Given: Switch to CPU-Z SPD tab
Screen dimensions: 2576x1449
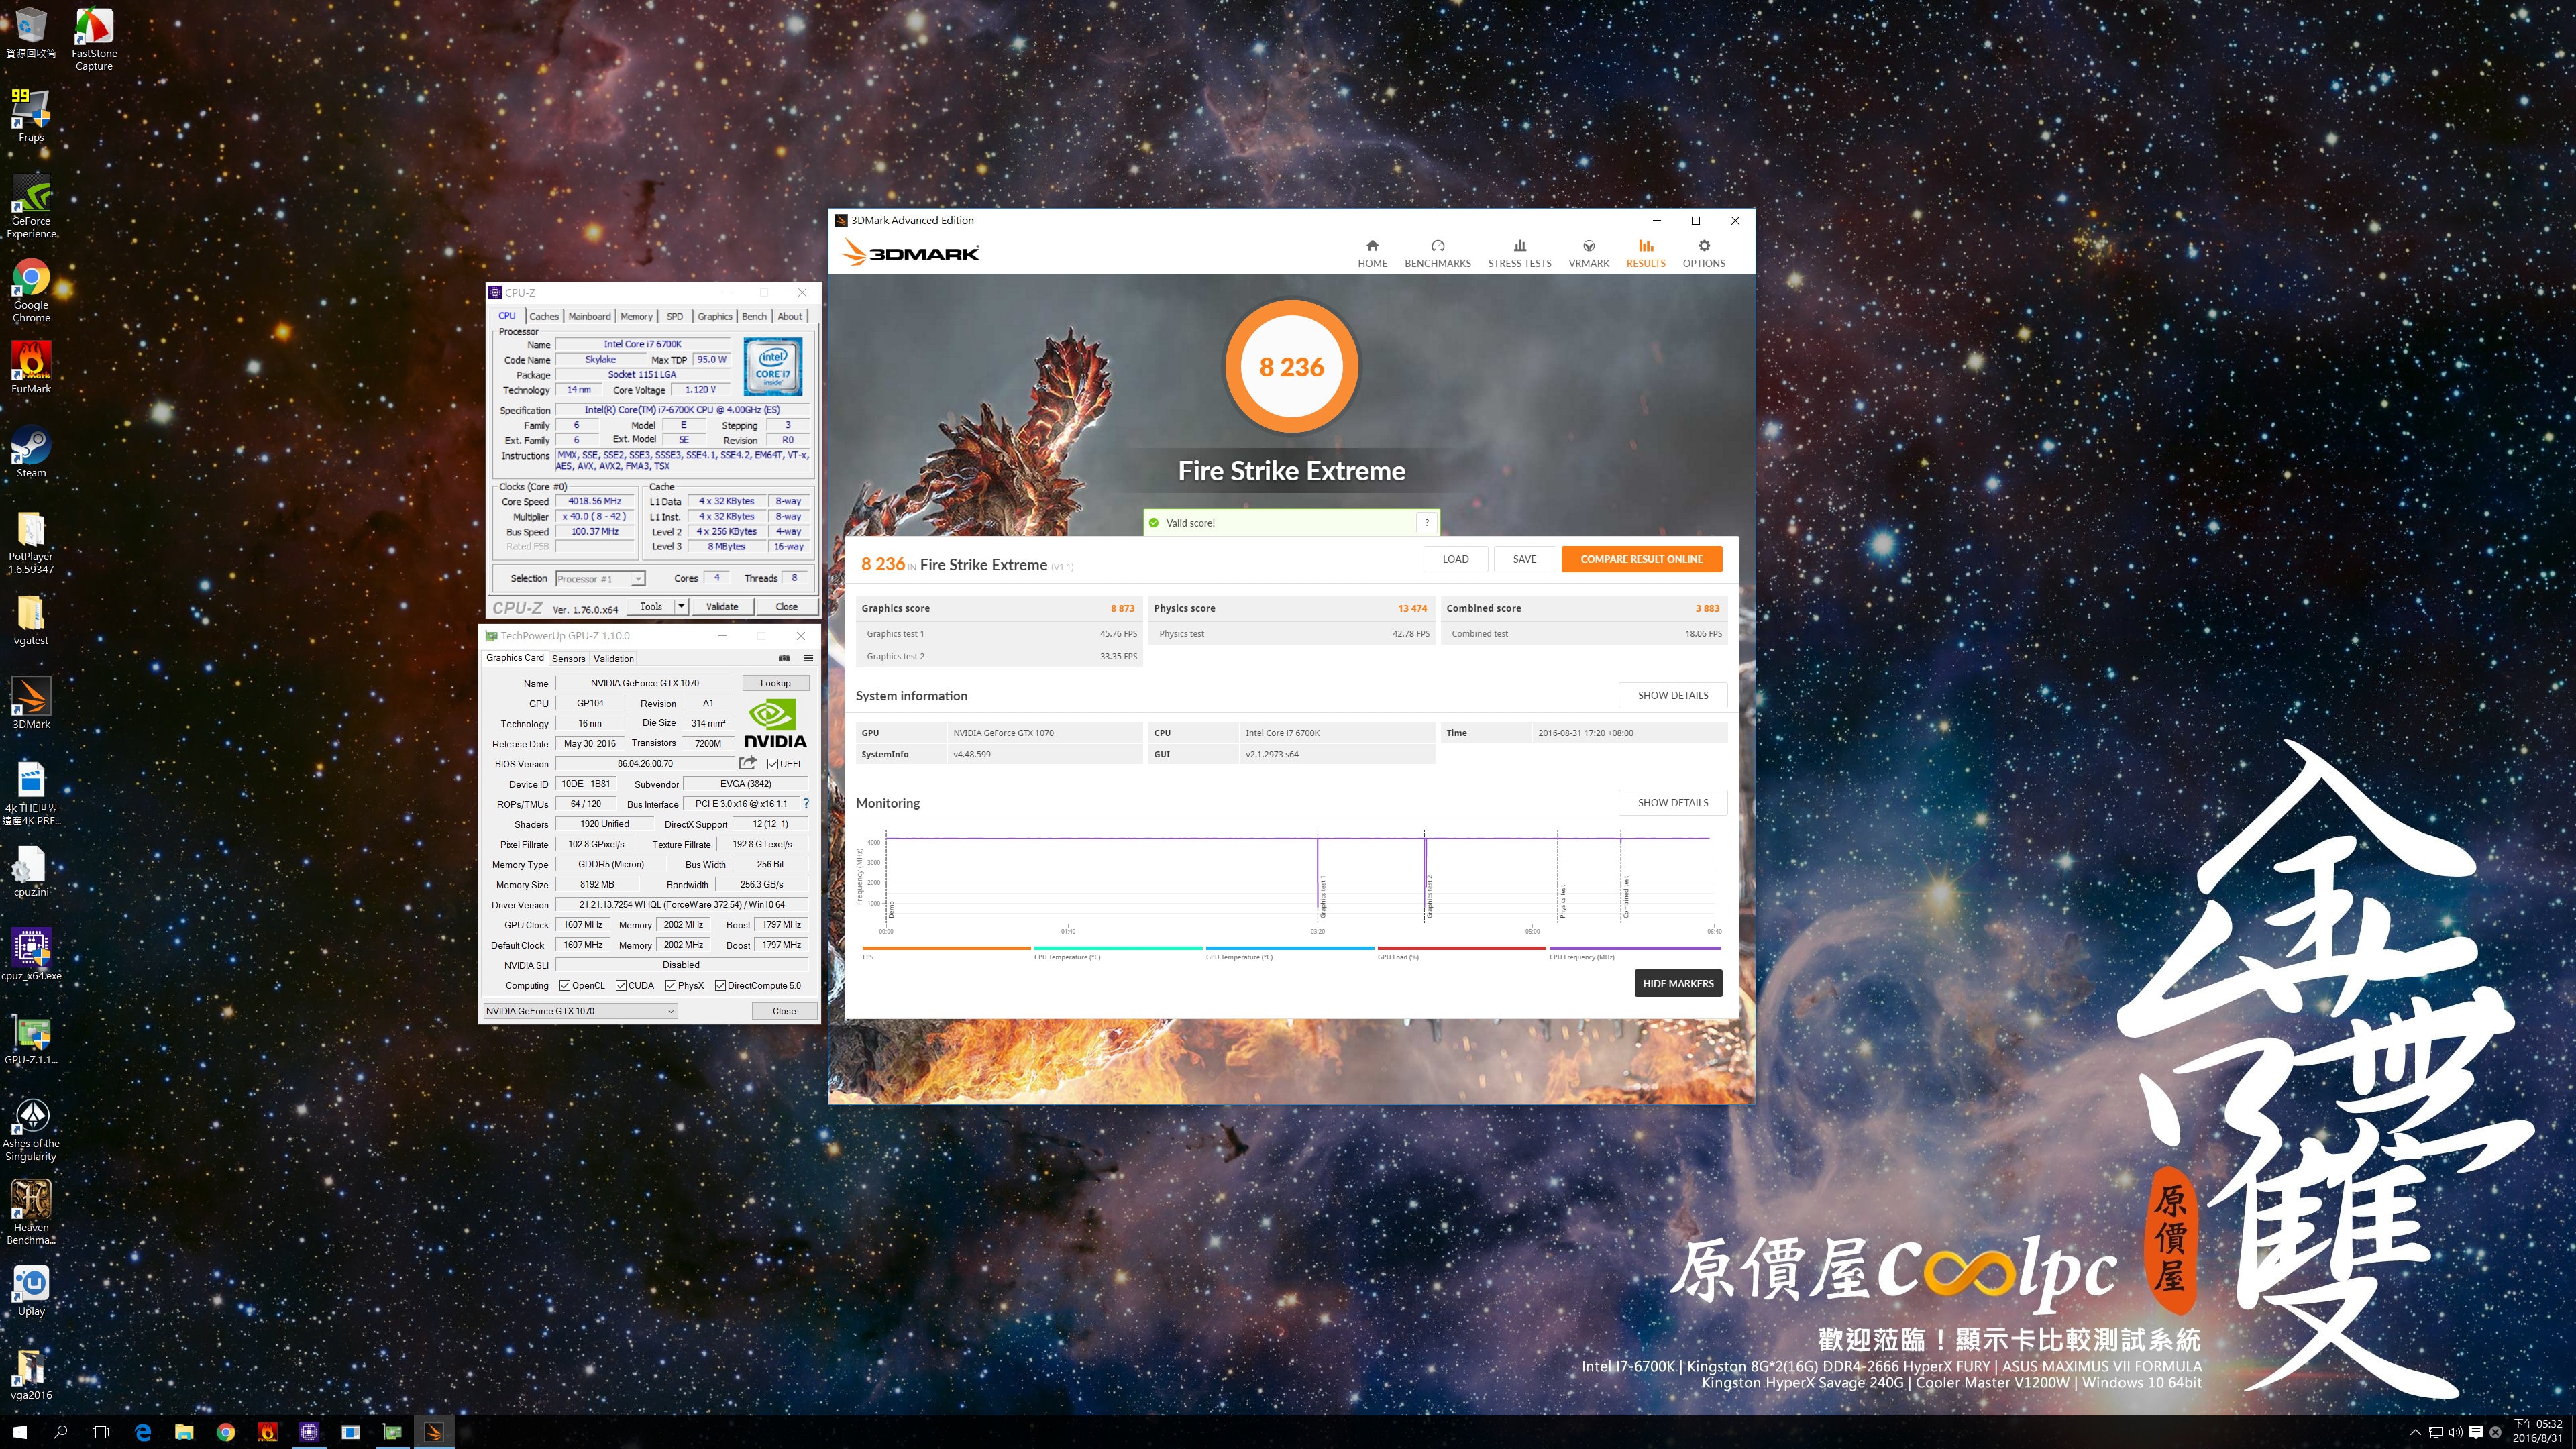Looking at the screenshot, I should pos(675,316).
